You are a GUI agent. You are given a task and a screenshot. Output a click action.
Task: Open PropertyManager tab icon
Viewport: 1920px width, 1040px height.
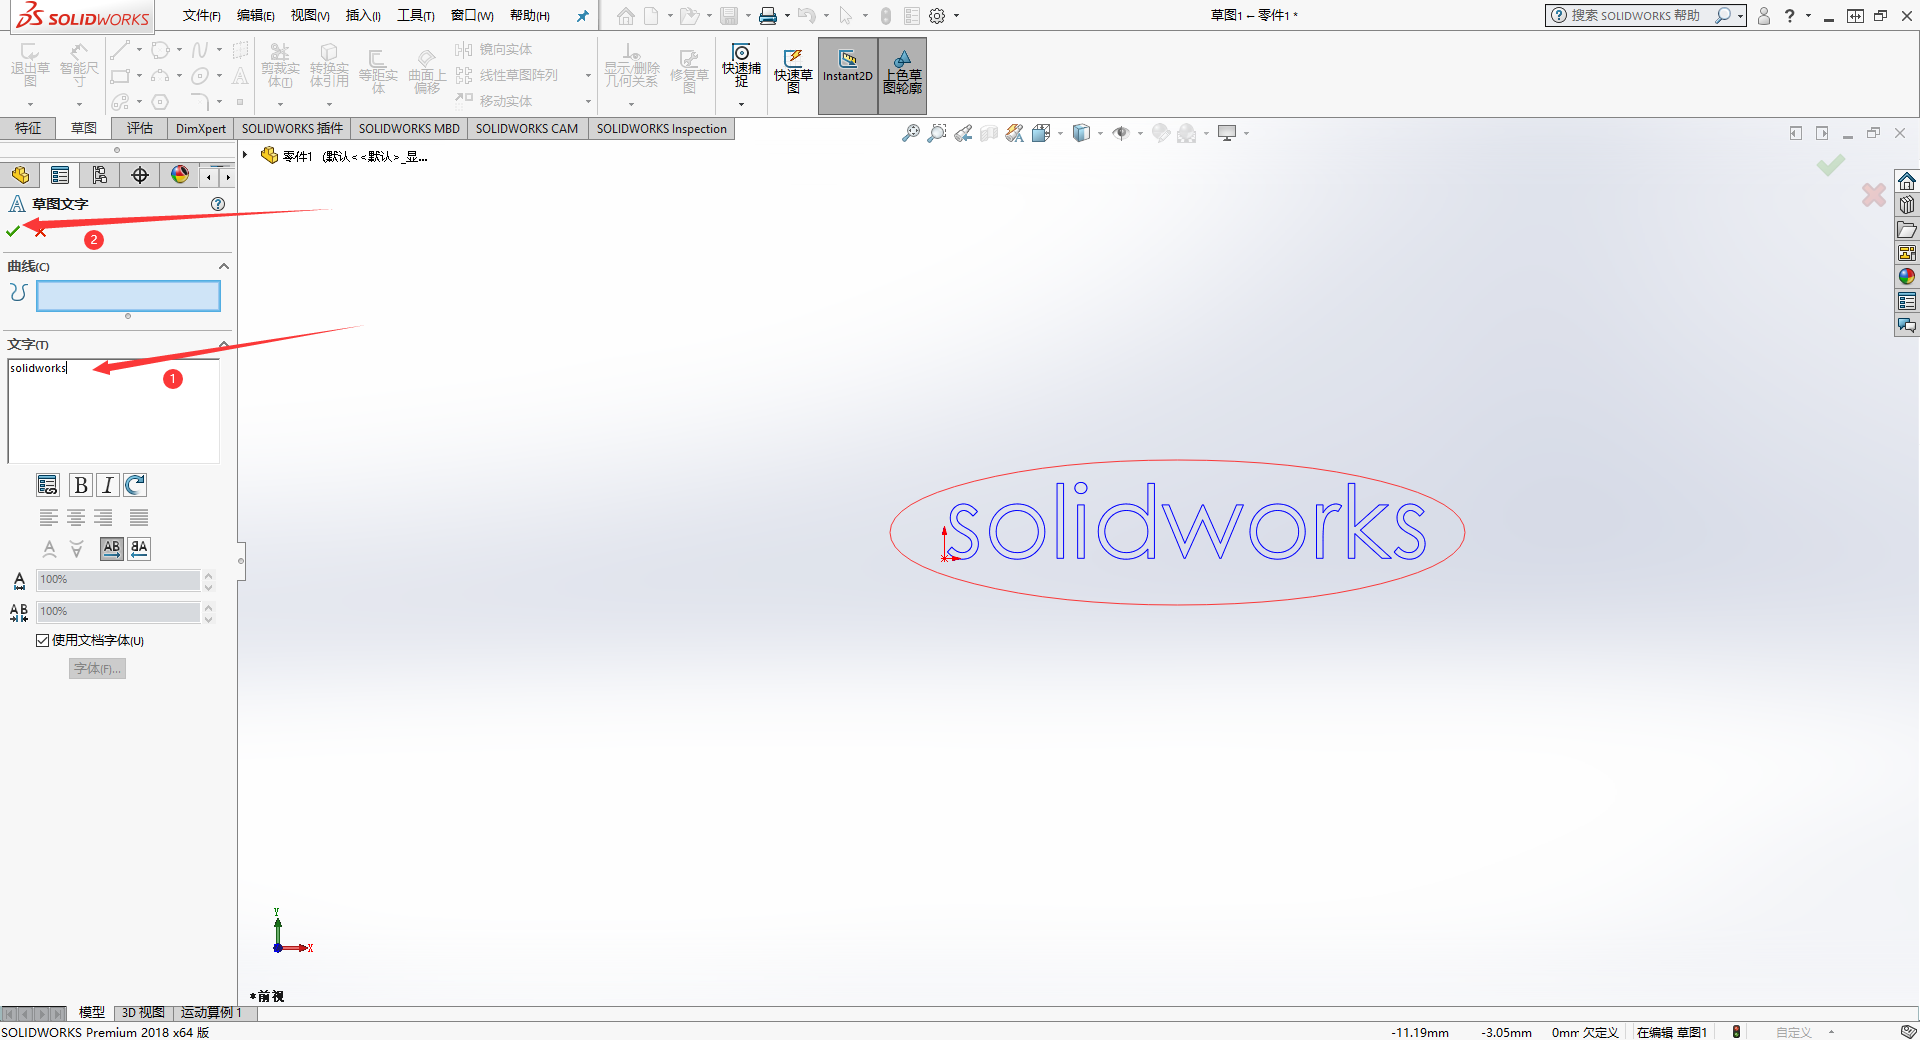[60, 175]
